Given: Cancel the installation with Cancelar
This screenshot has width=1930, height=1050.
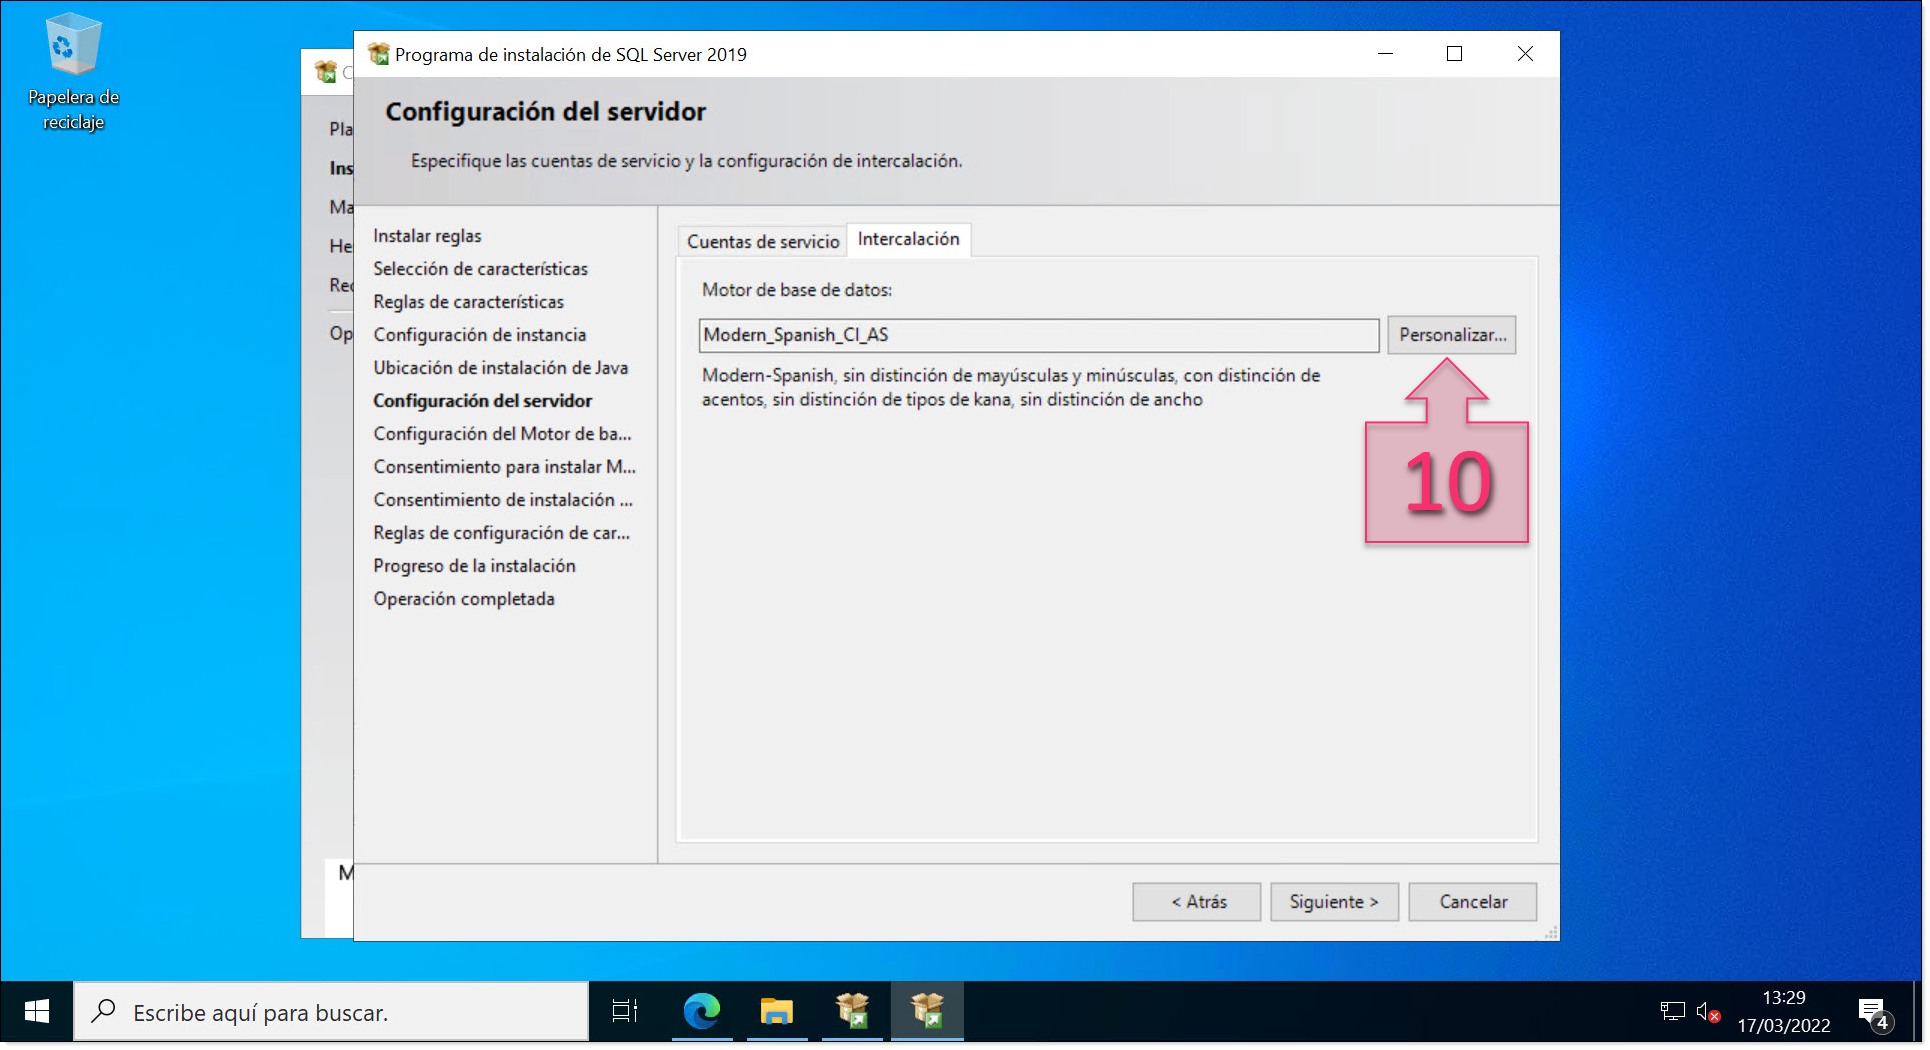Looking at the screenshot, I should [x=1473, y=902].
